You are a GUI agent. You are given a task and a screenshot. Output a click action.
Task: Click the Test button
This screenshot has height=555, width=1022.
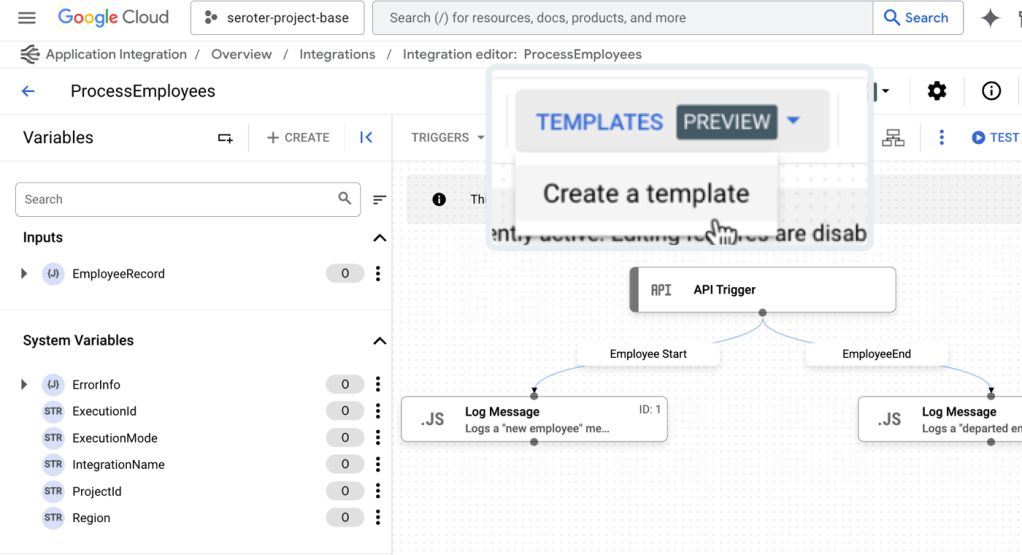point(994,138)
